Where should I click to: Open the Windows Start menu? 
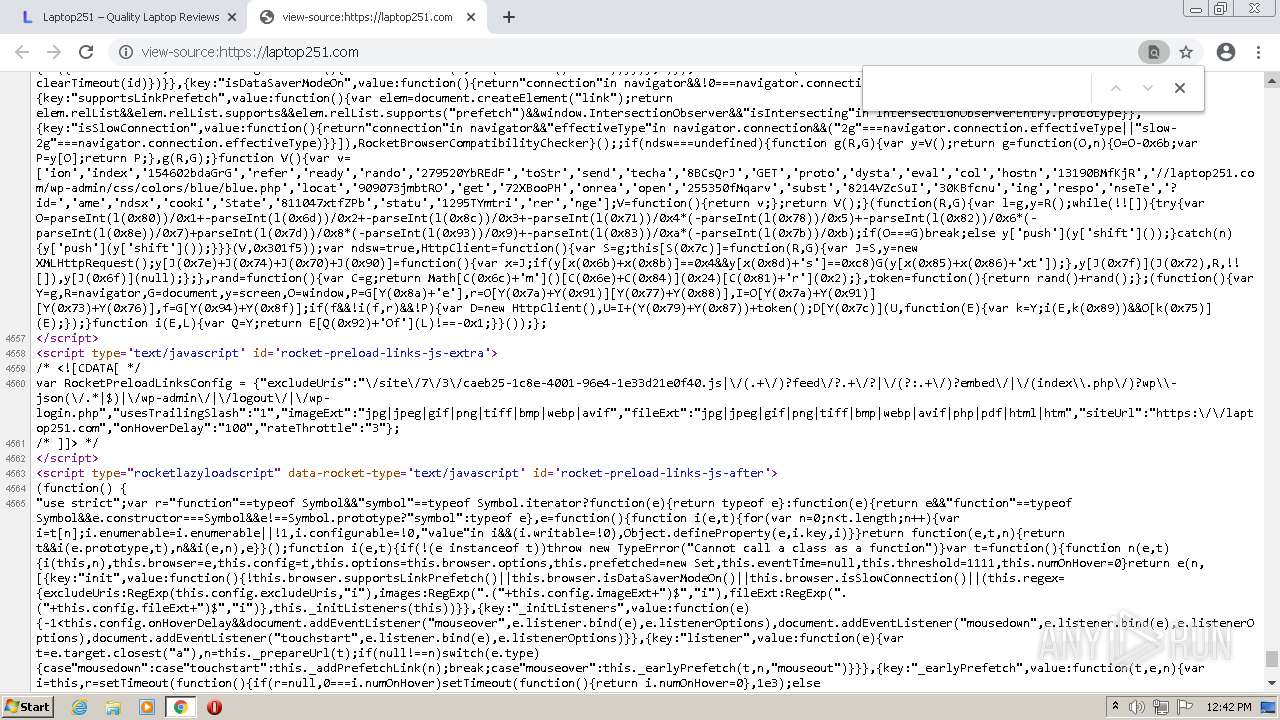27,706
